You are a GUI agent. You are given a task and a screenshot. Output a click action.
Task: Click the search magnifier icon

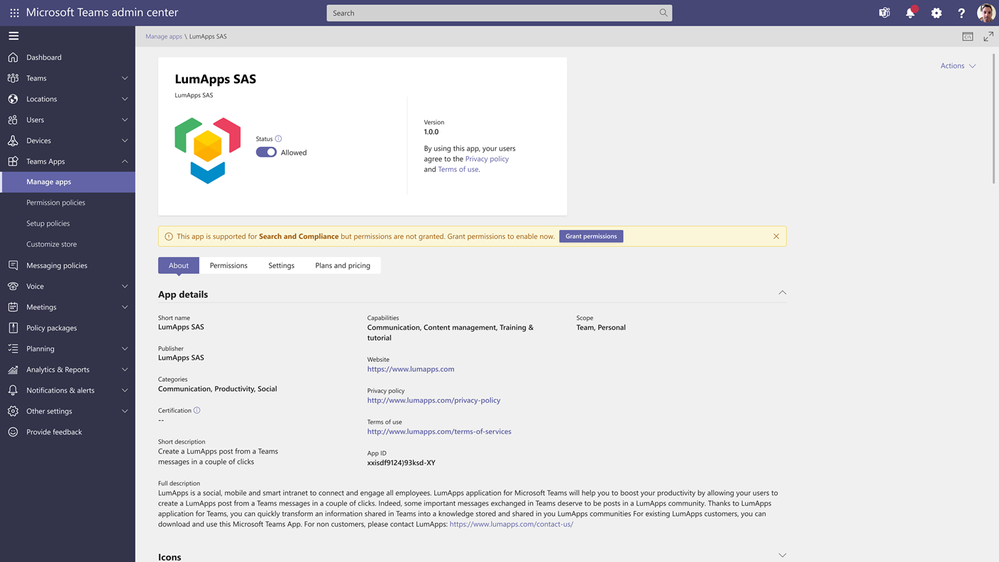(x=663, y=13)
